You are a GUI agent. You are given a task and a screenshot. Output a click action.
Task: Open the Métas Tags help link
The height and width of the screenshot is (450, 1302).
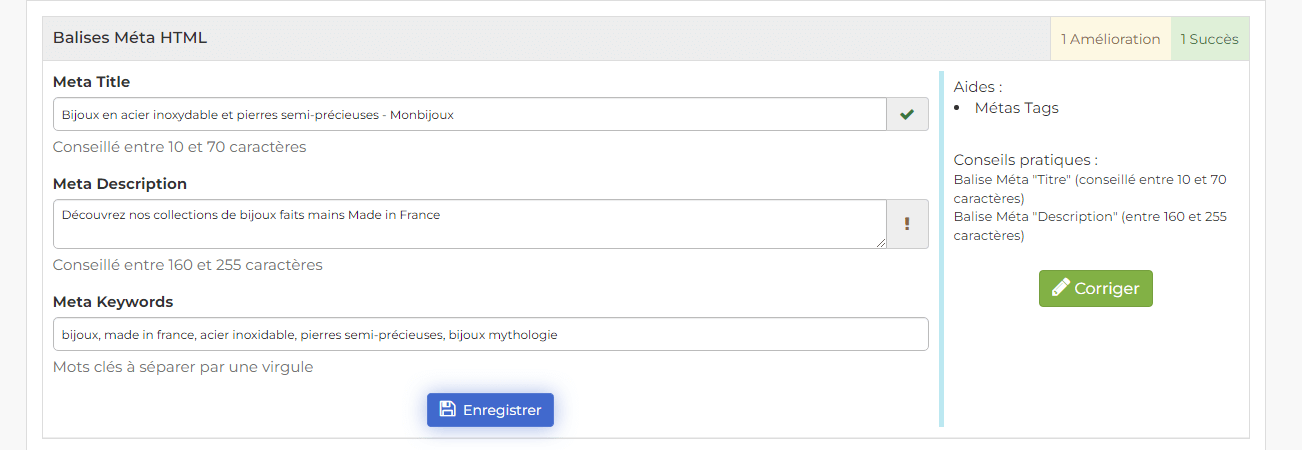click(x=1016, y=108)
